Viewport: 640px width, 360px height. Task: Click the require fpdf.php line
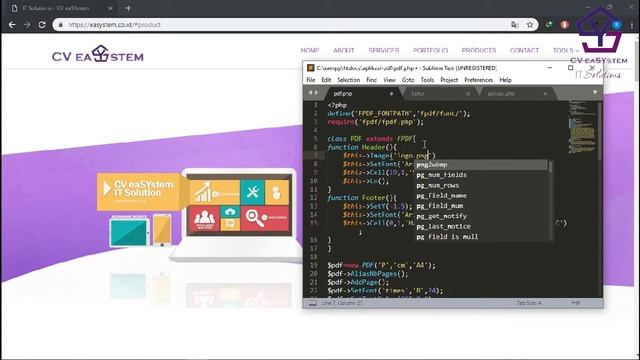[376, 122]
